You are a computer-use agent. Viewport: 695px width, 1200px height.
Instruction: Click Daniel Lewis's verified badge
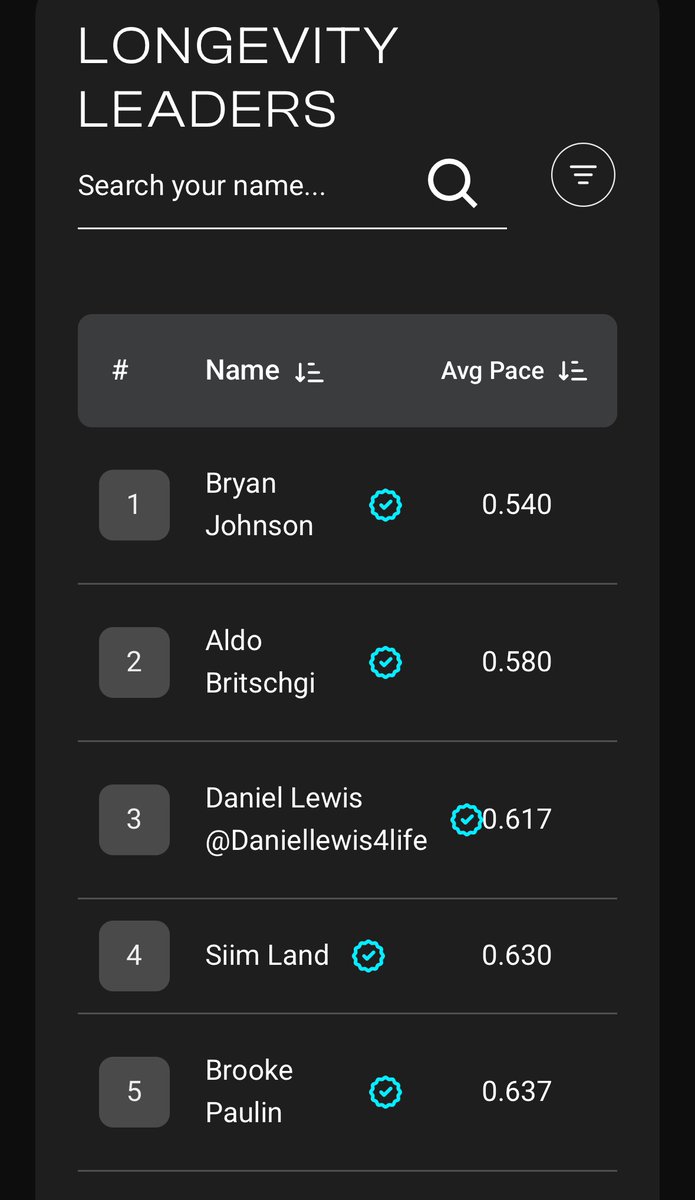click(467, 820)
